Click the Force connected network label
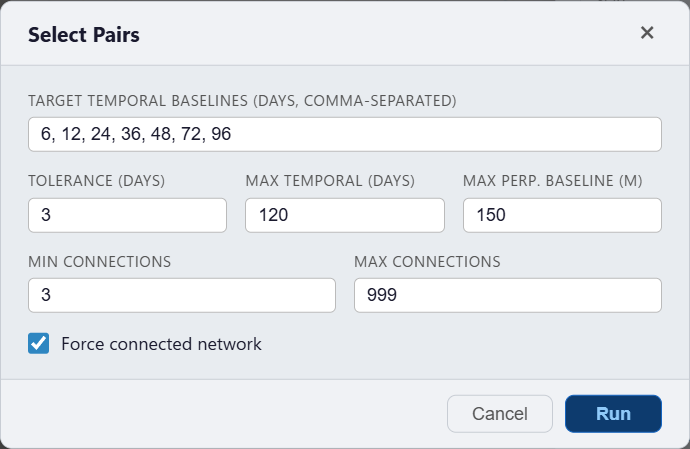The width and height of the screenshot is (690, 449). tap(161, 344)
